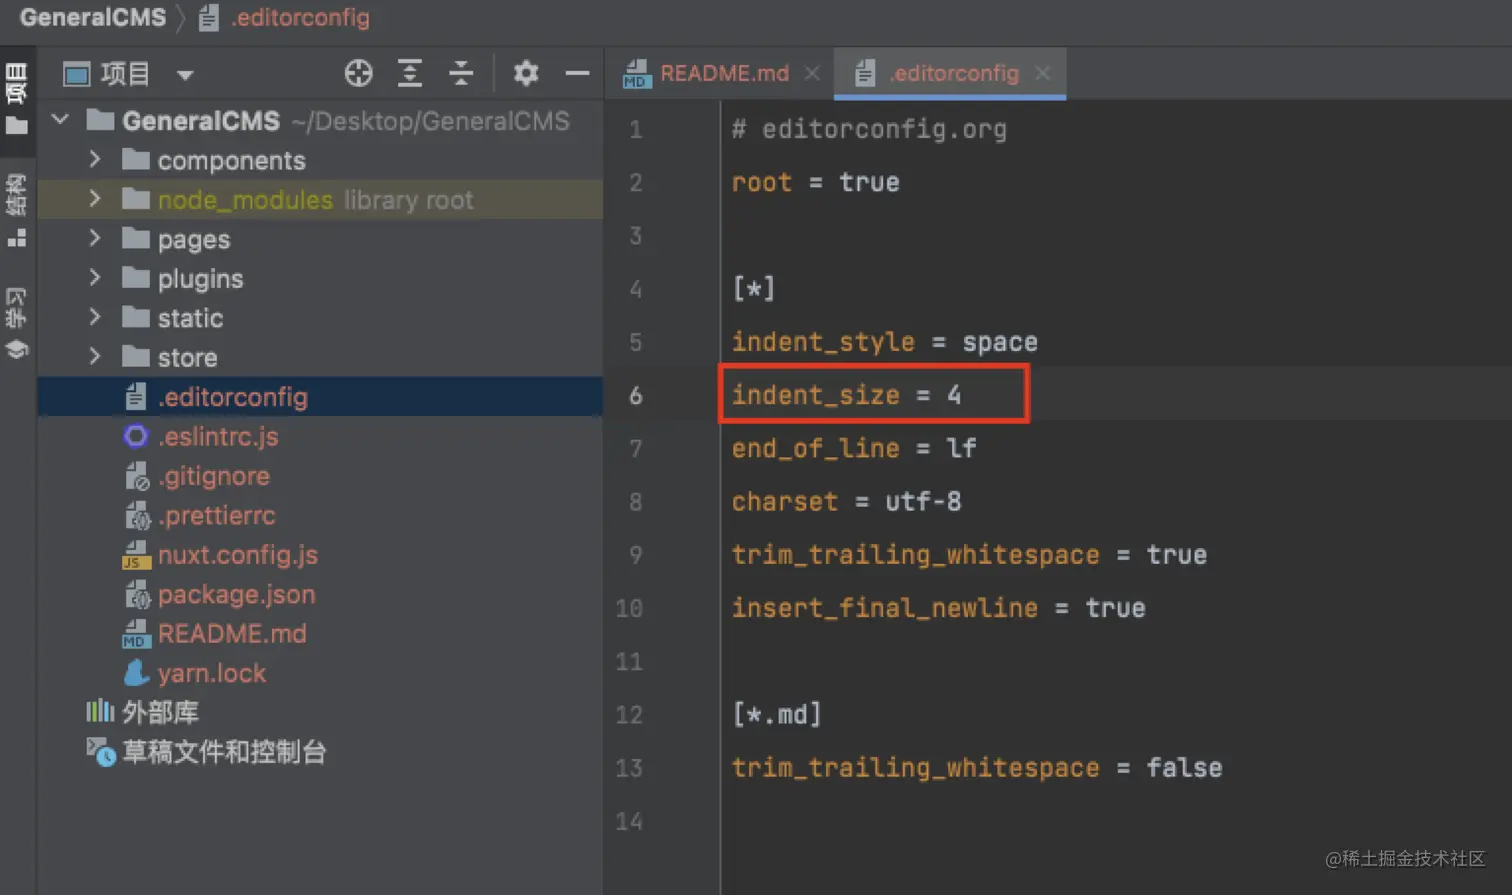The image size is (1512, 895).
Task: Click line number 12 in gutter
Action: click(x=629, y=714)
